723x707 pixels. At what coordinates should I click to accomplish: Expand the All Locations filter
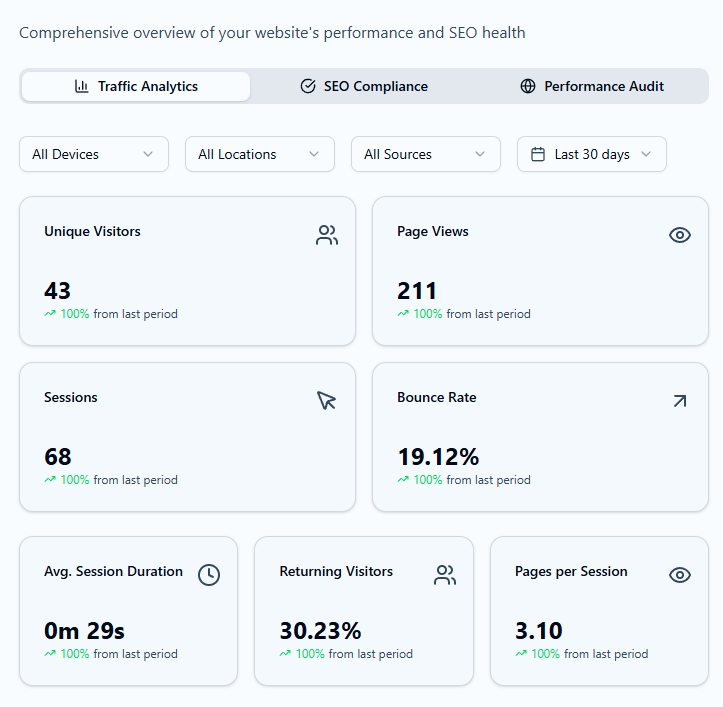[259, 154]
